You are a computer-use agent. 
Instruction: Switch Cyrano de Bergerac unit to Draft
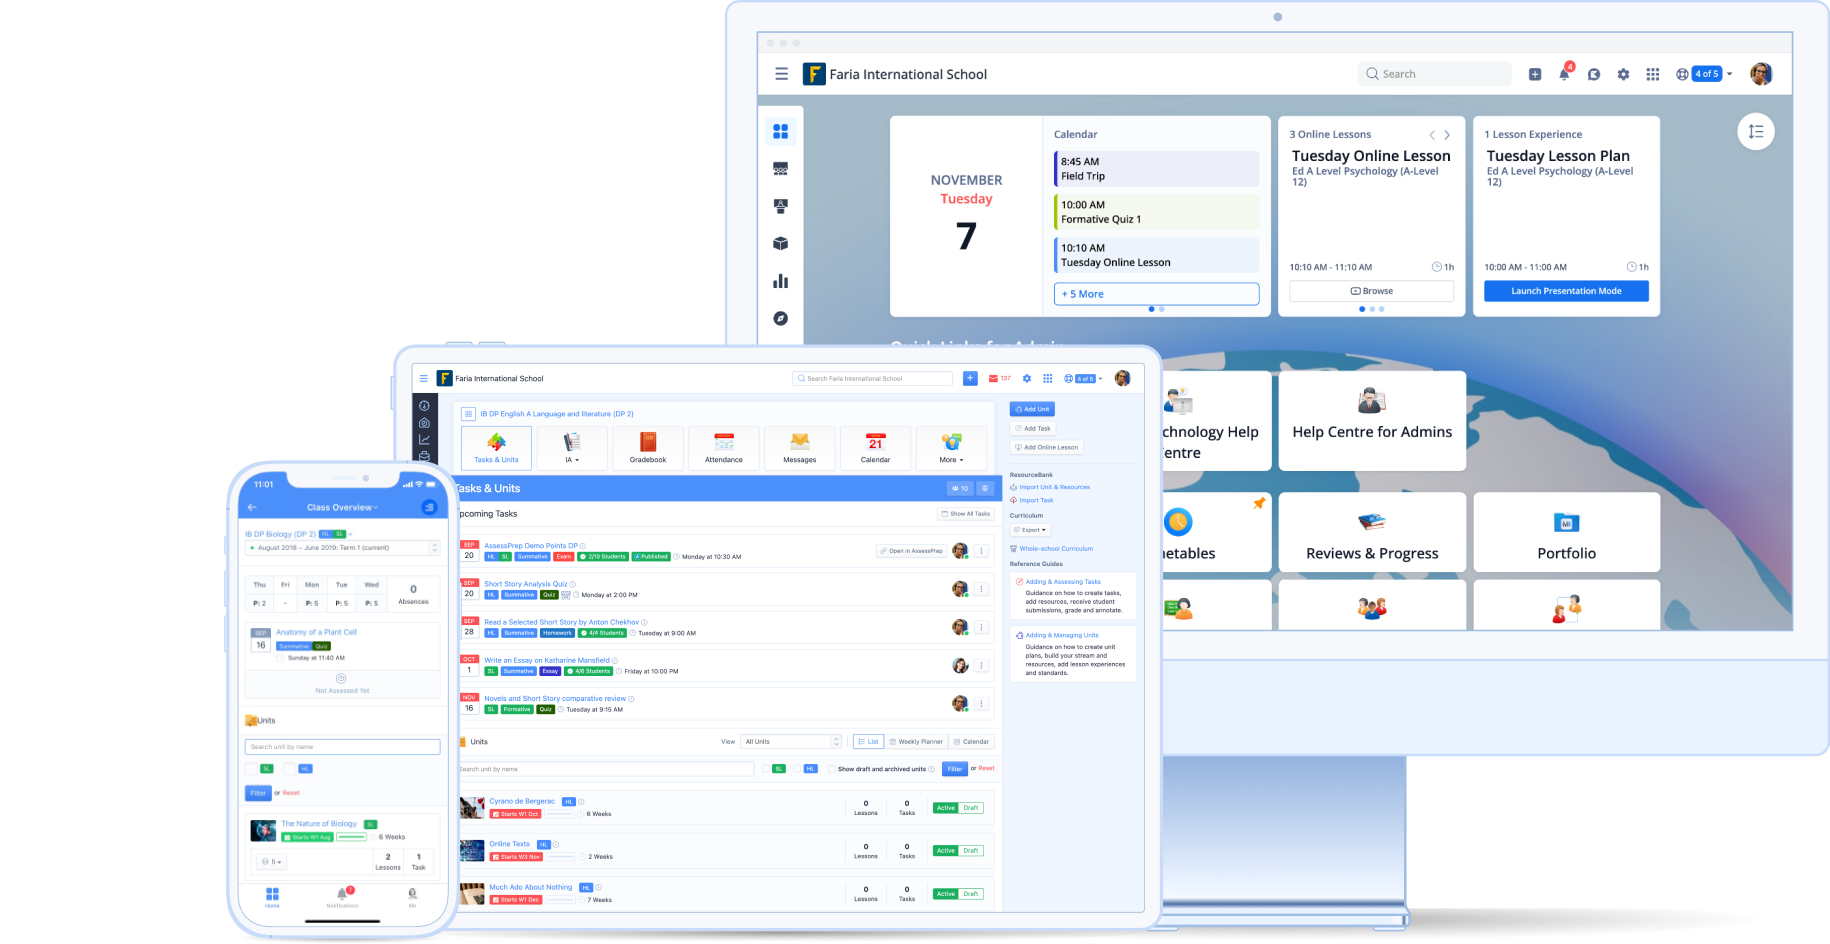tap(969, 807)
